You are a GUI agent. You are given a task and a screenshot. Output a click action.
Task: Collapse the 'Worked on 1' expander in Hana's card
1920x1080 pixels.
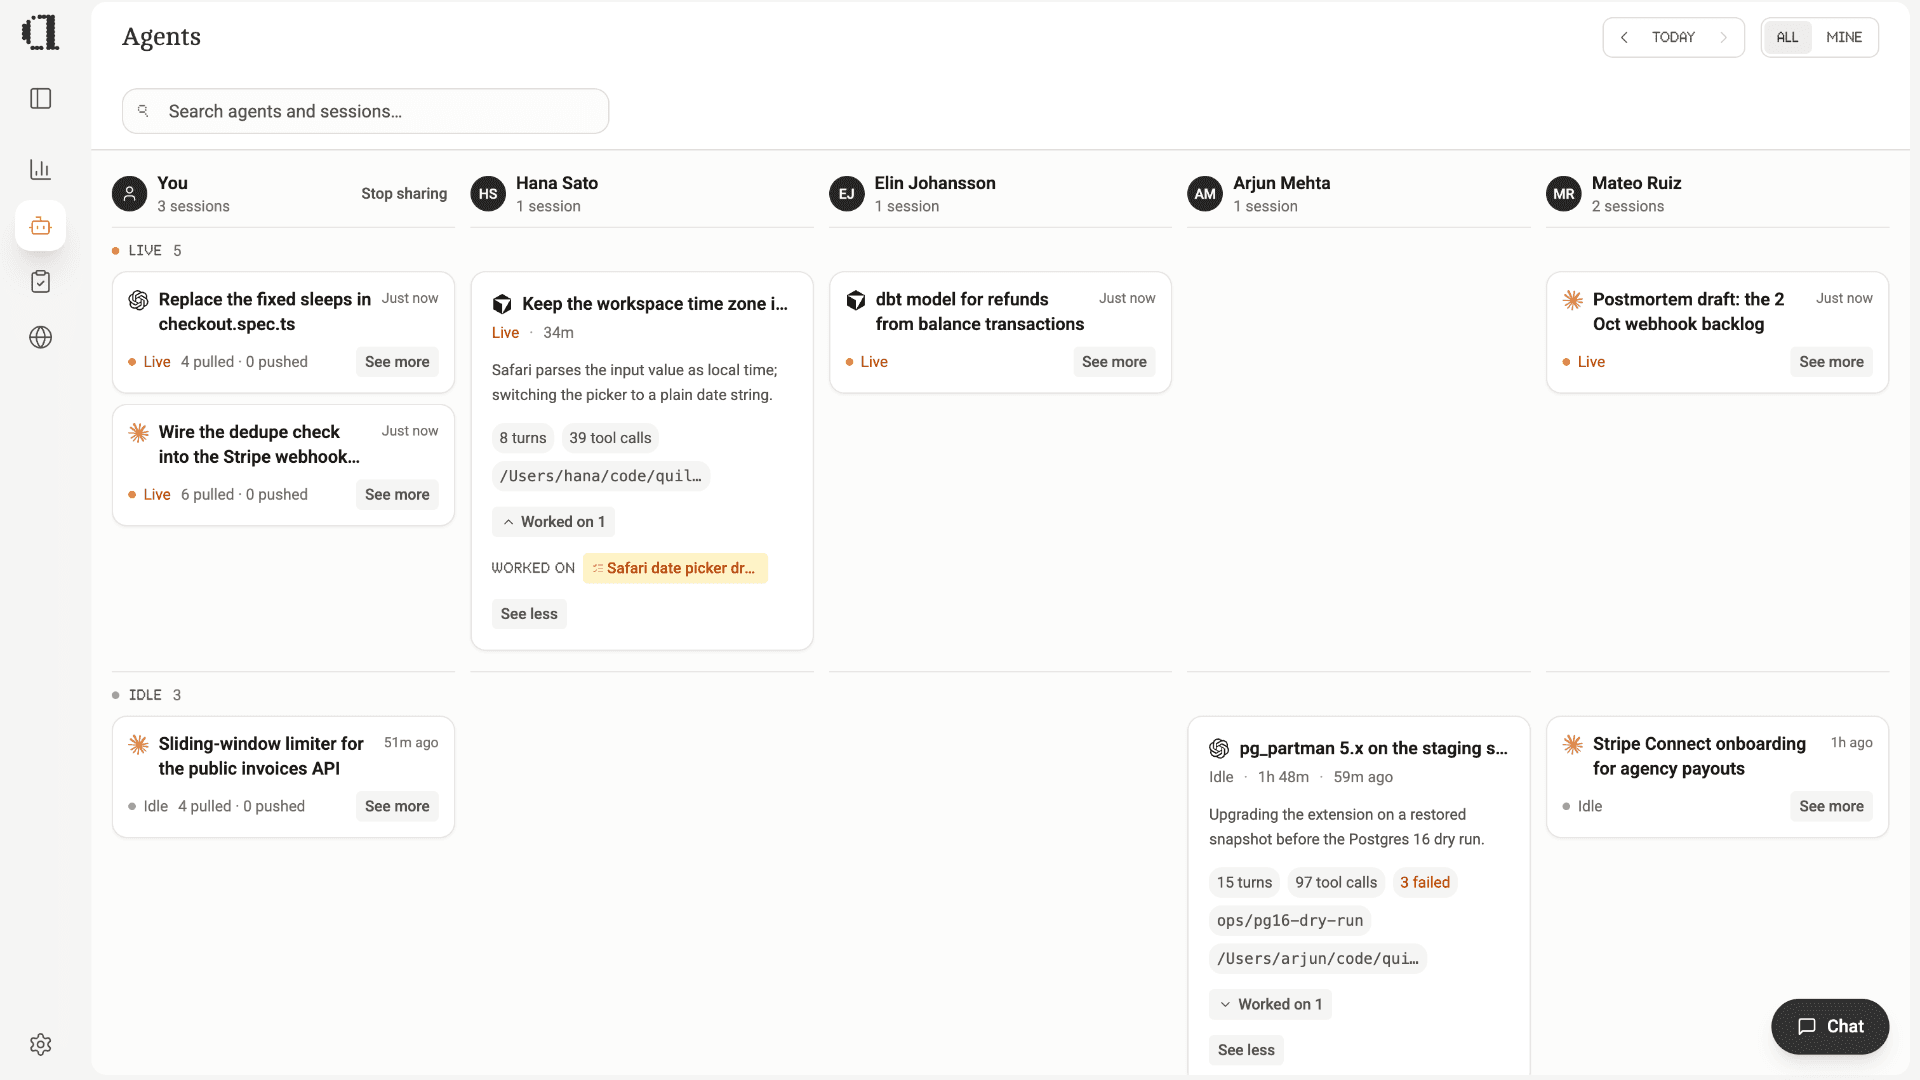point(553,522)
